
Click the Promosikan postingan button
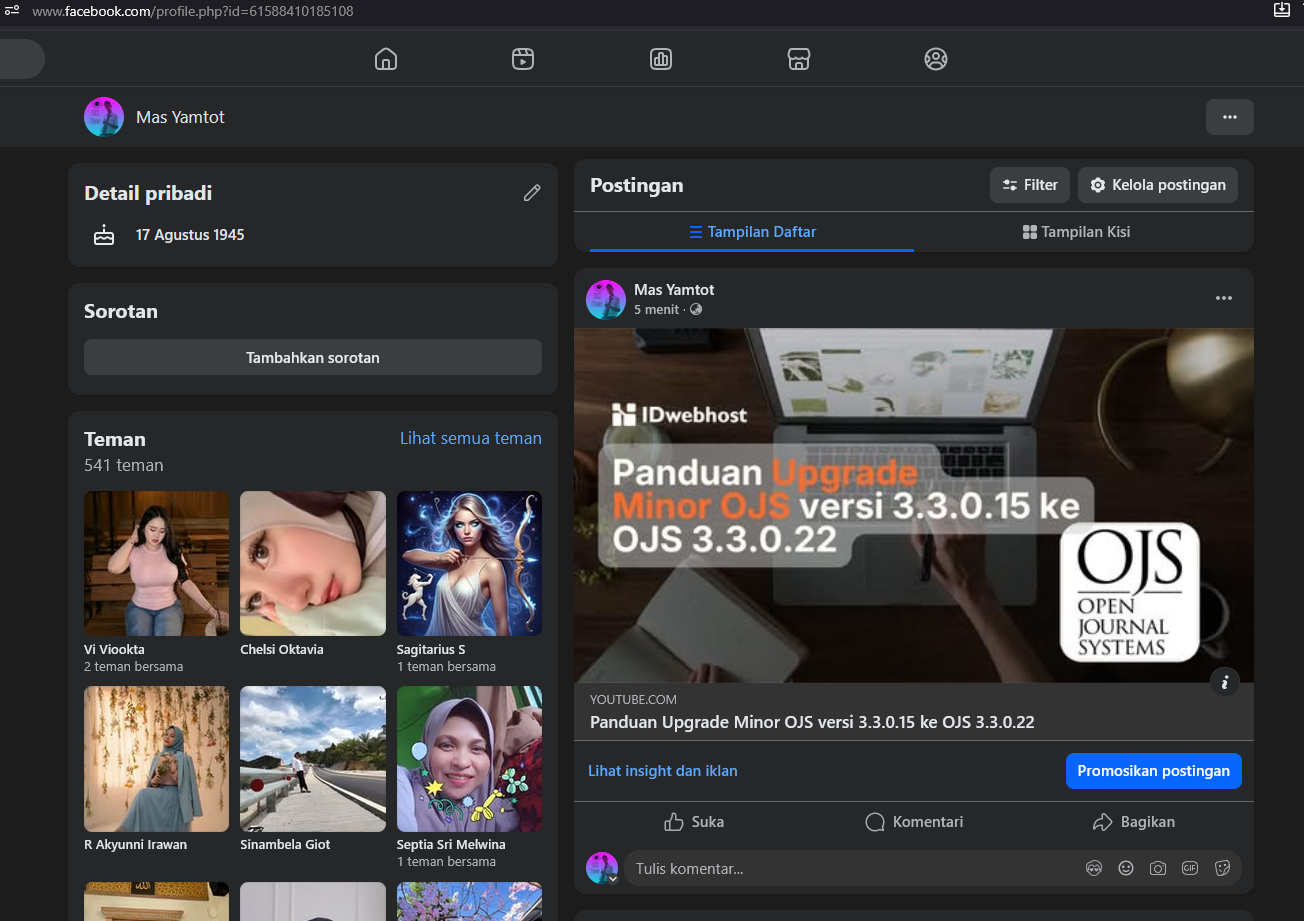pyautogui.click(x=1154, y=771)
